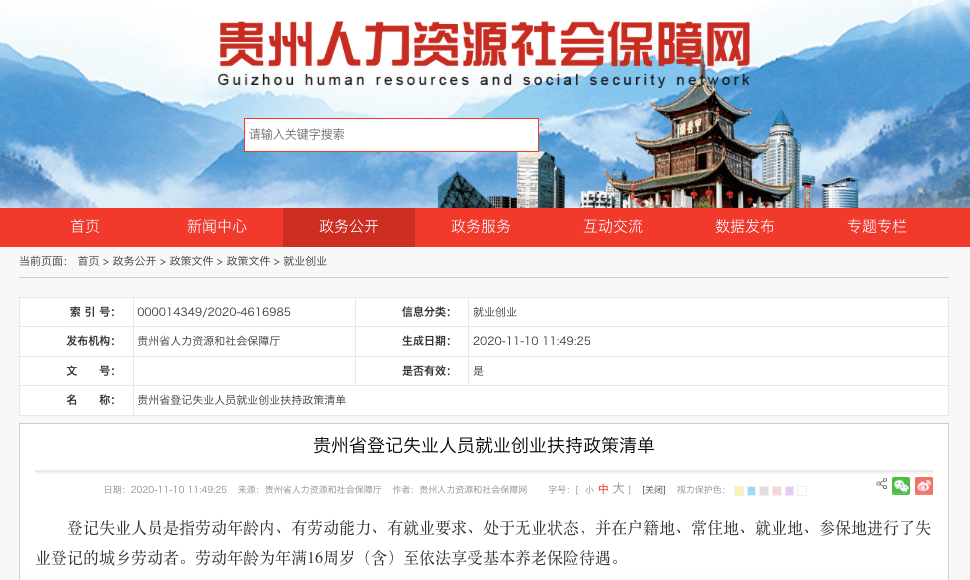Select the yellow eye-protection color
Viewport: 970px width, 580px height.
coord(739,491)
